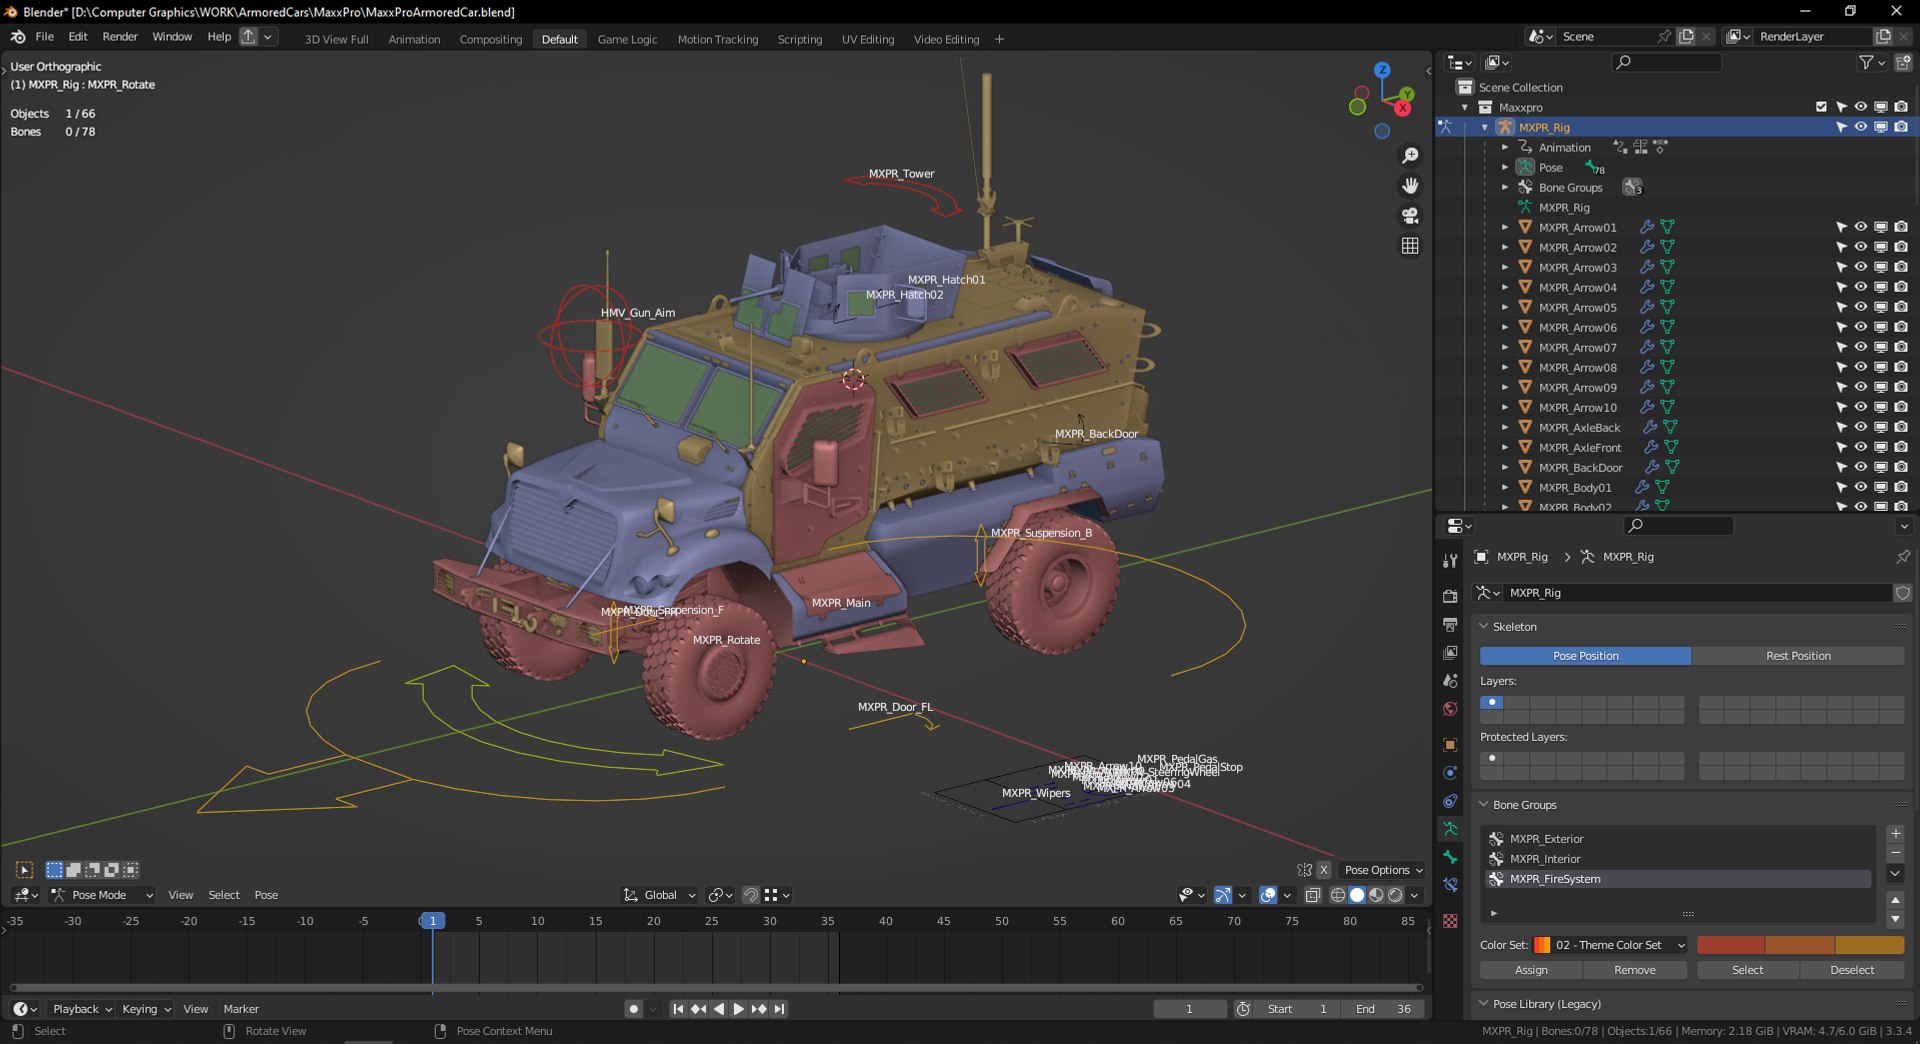
Task: Open outliner filter funnel
Action: (x=1866, y=62)
